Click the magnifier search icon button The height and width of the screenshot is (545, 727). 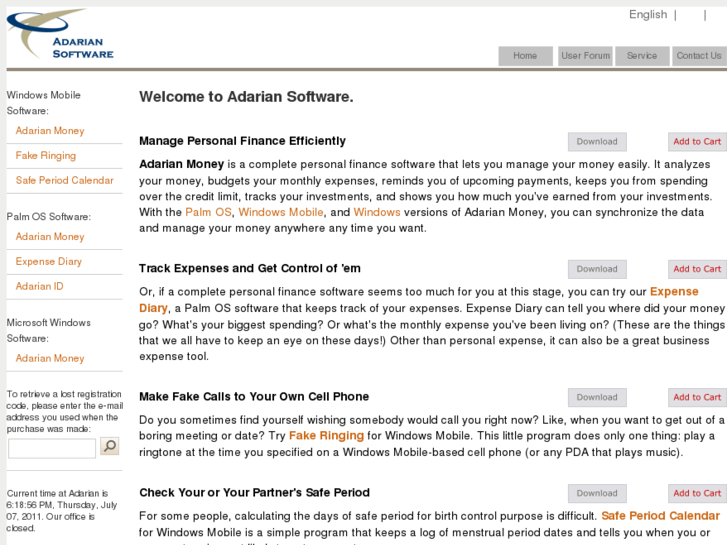[x=110, y=446]
